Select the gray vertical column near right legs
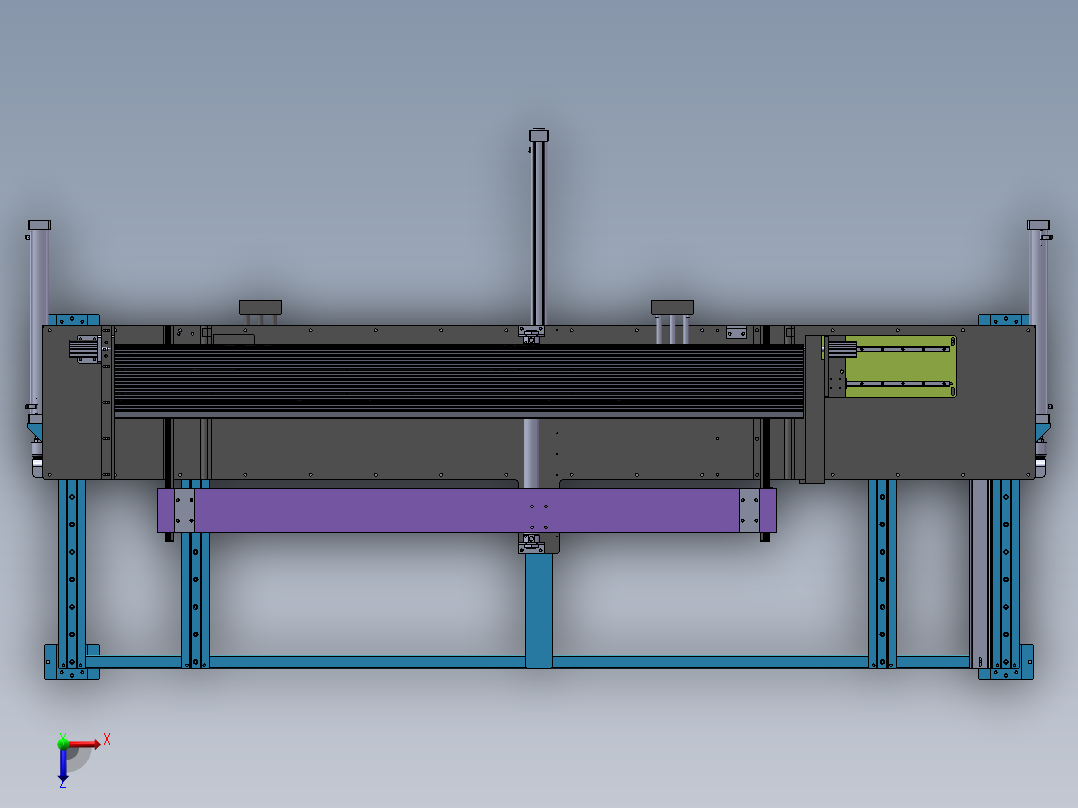The image size is (1078, 808). [979, 574]
